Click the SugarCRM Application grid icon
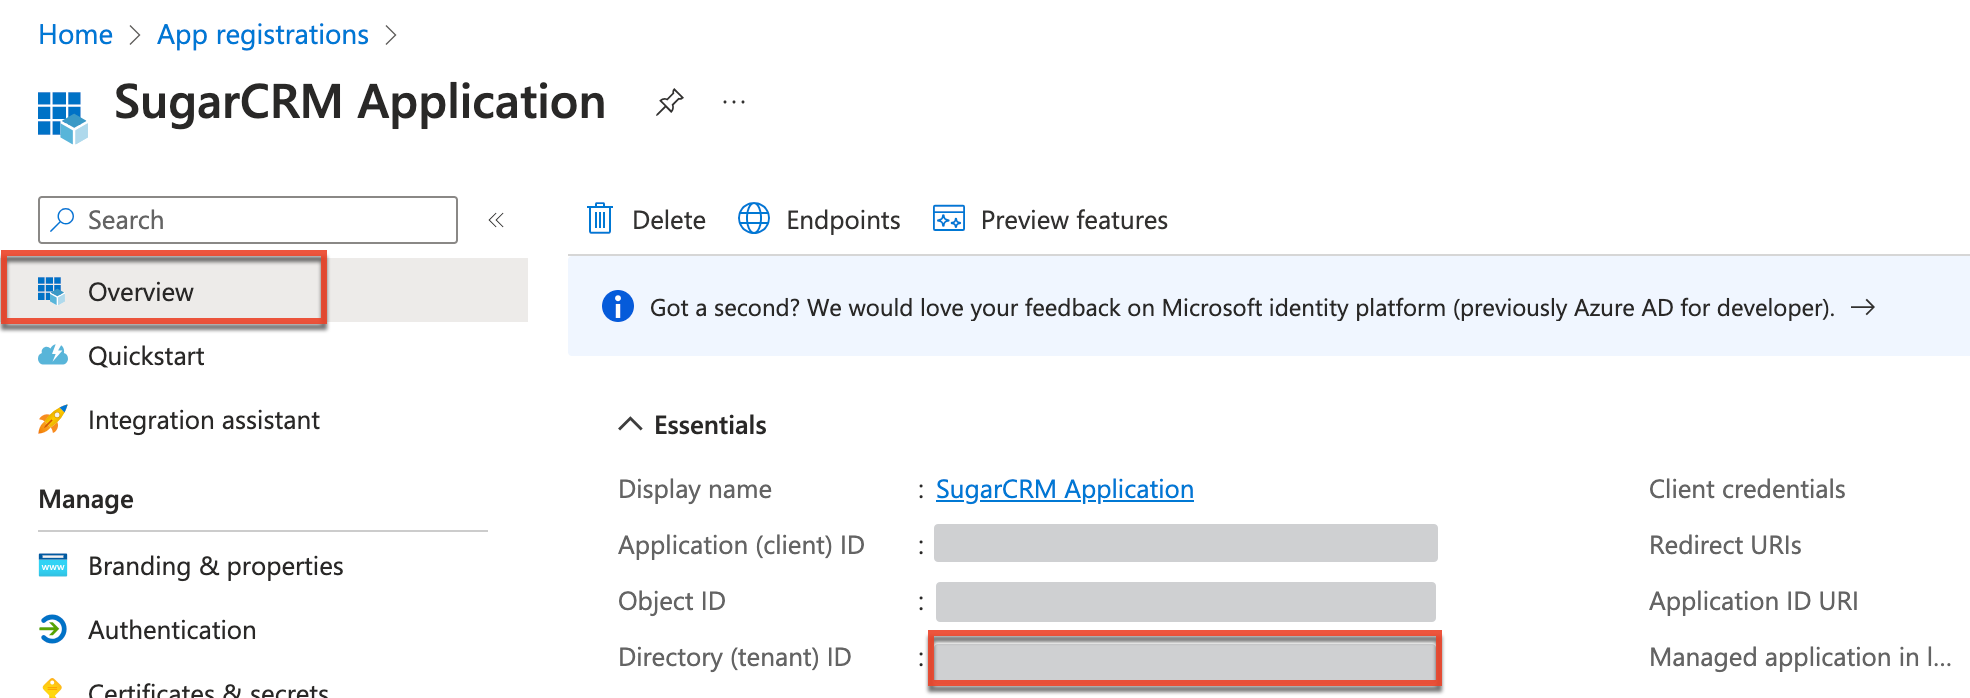1970x698 pixels. [x=62, y=117]
